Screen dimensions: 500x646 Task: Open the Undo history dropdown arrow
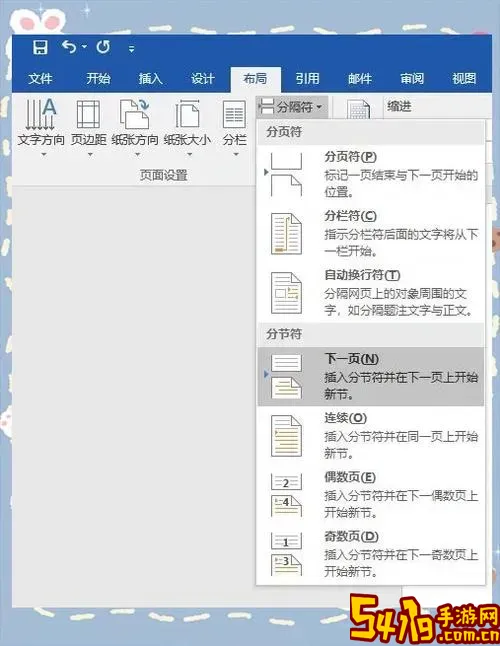tap(84, 47)
